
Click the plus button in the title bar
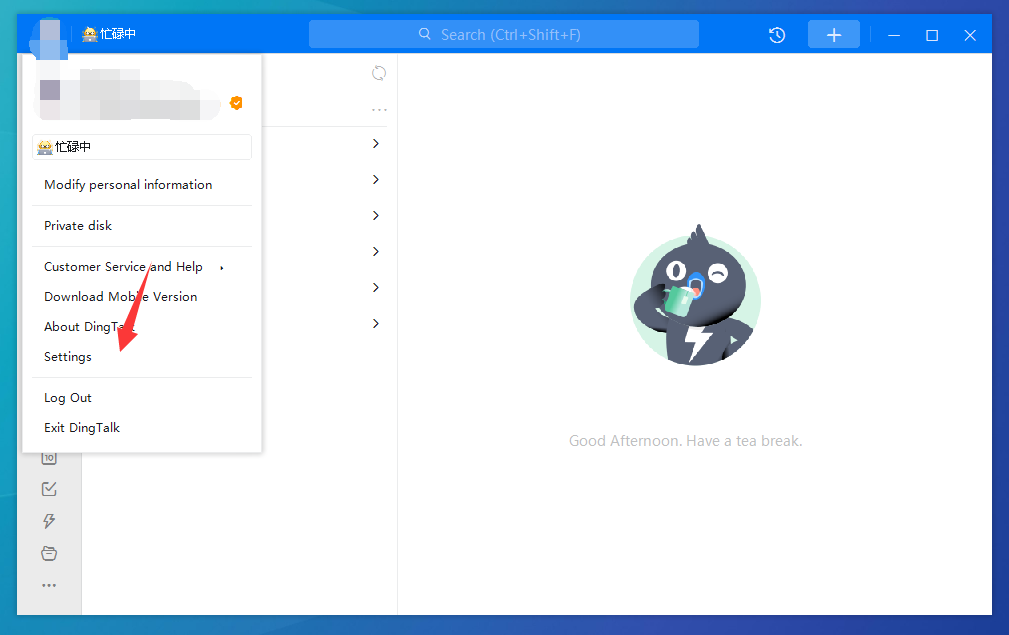click(833, 35)
